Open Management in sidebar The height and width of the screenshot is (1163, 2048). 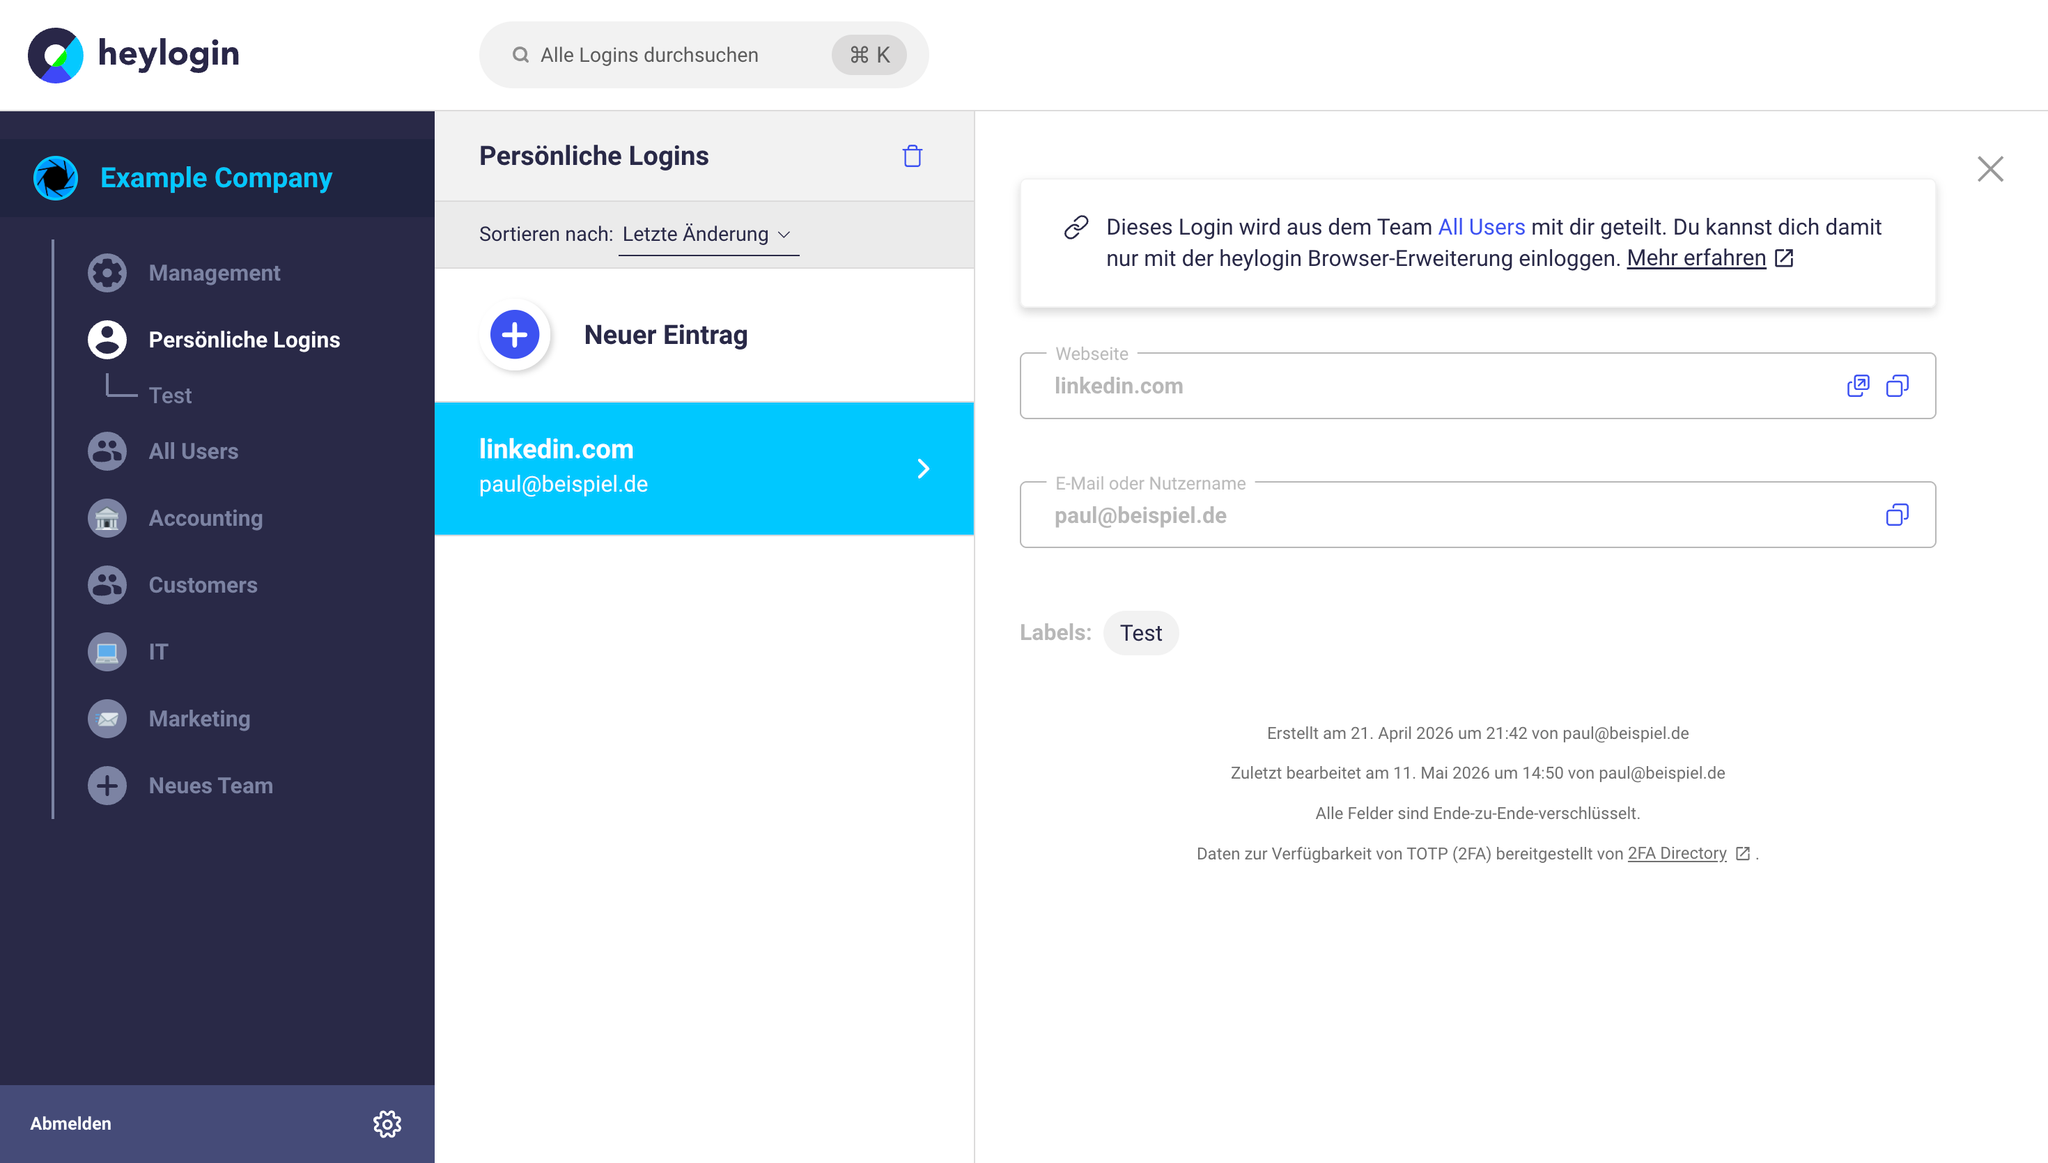coord(214,273)
